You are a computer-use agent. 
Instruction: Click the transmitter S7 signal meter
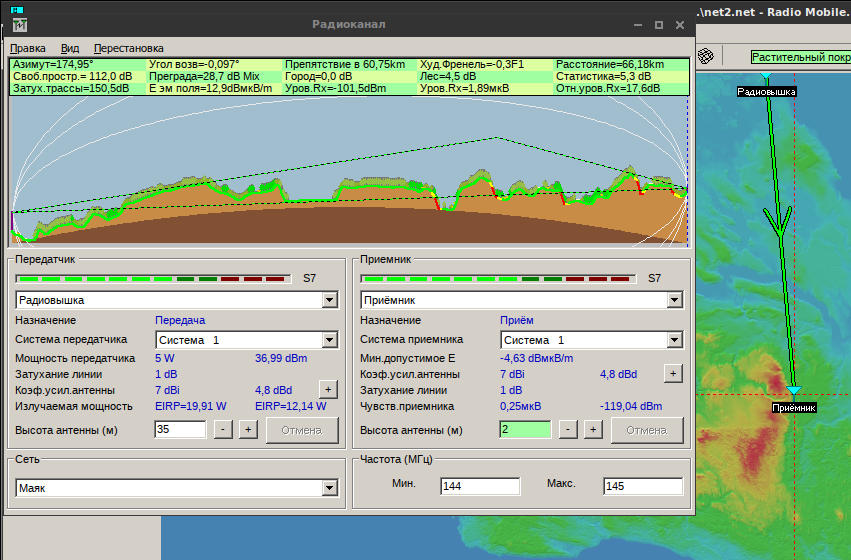tap(154, 279)
